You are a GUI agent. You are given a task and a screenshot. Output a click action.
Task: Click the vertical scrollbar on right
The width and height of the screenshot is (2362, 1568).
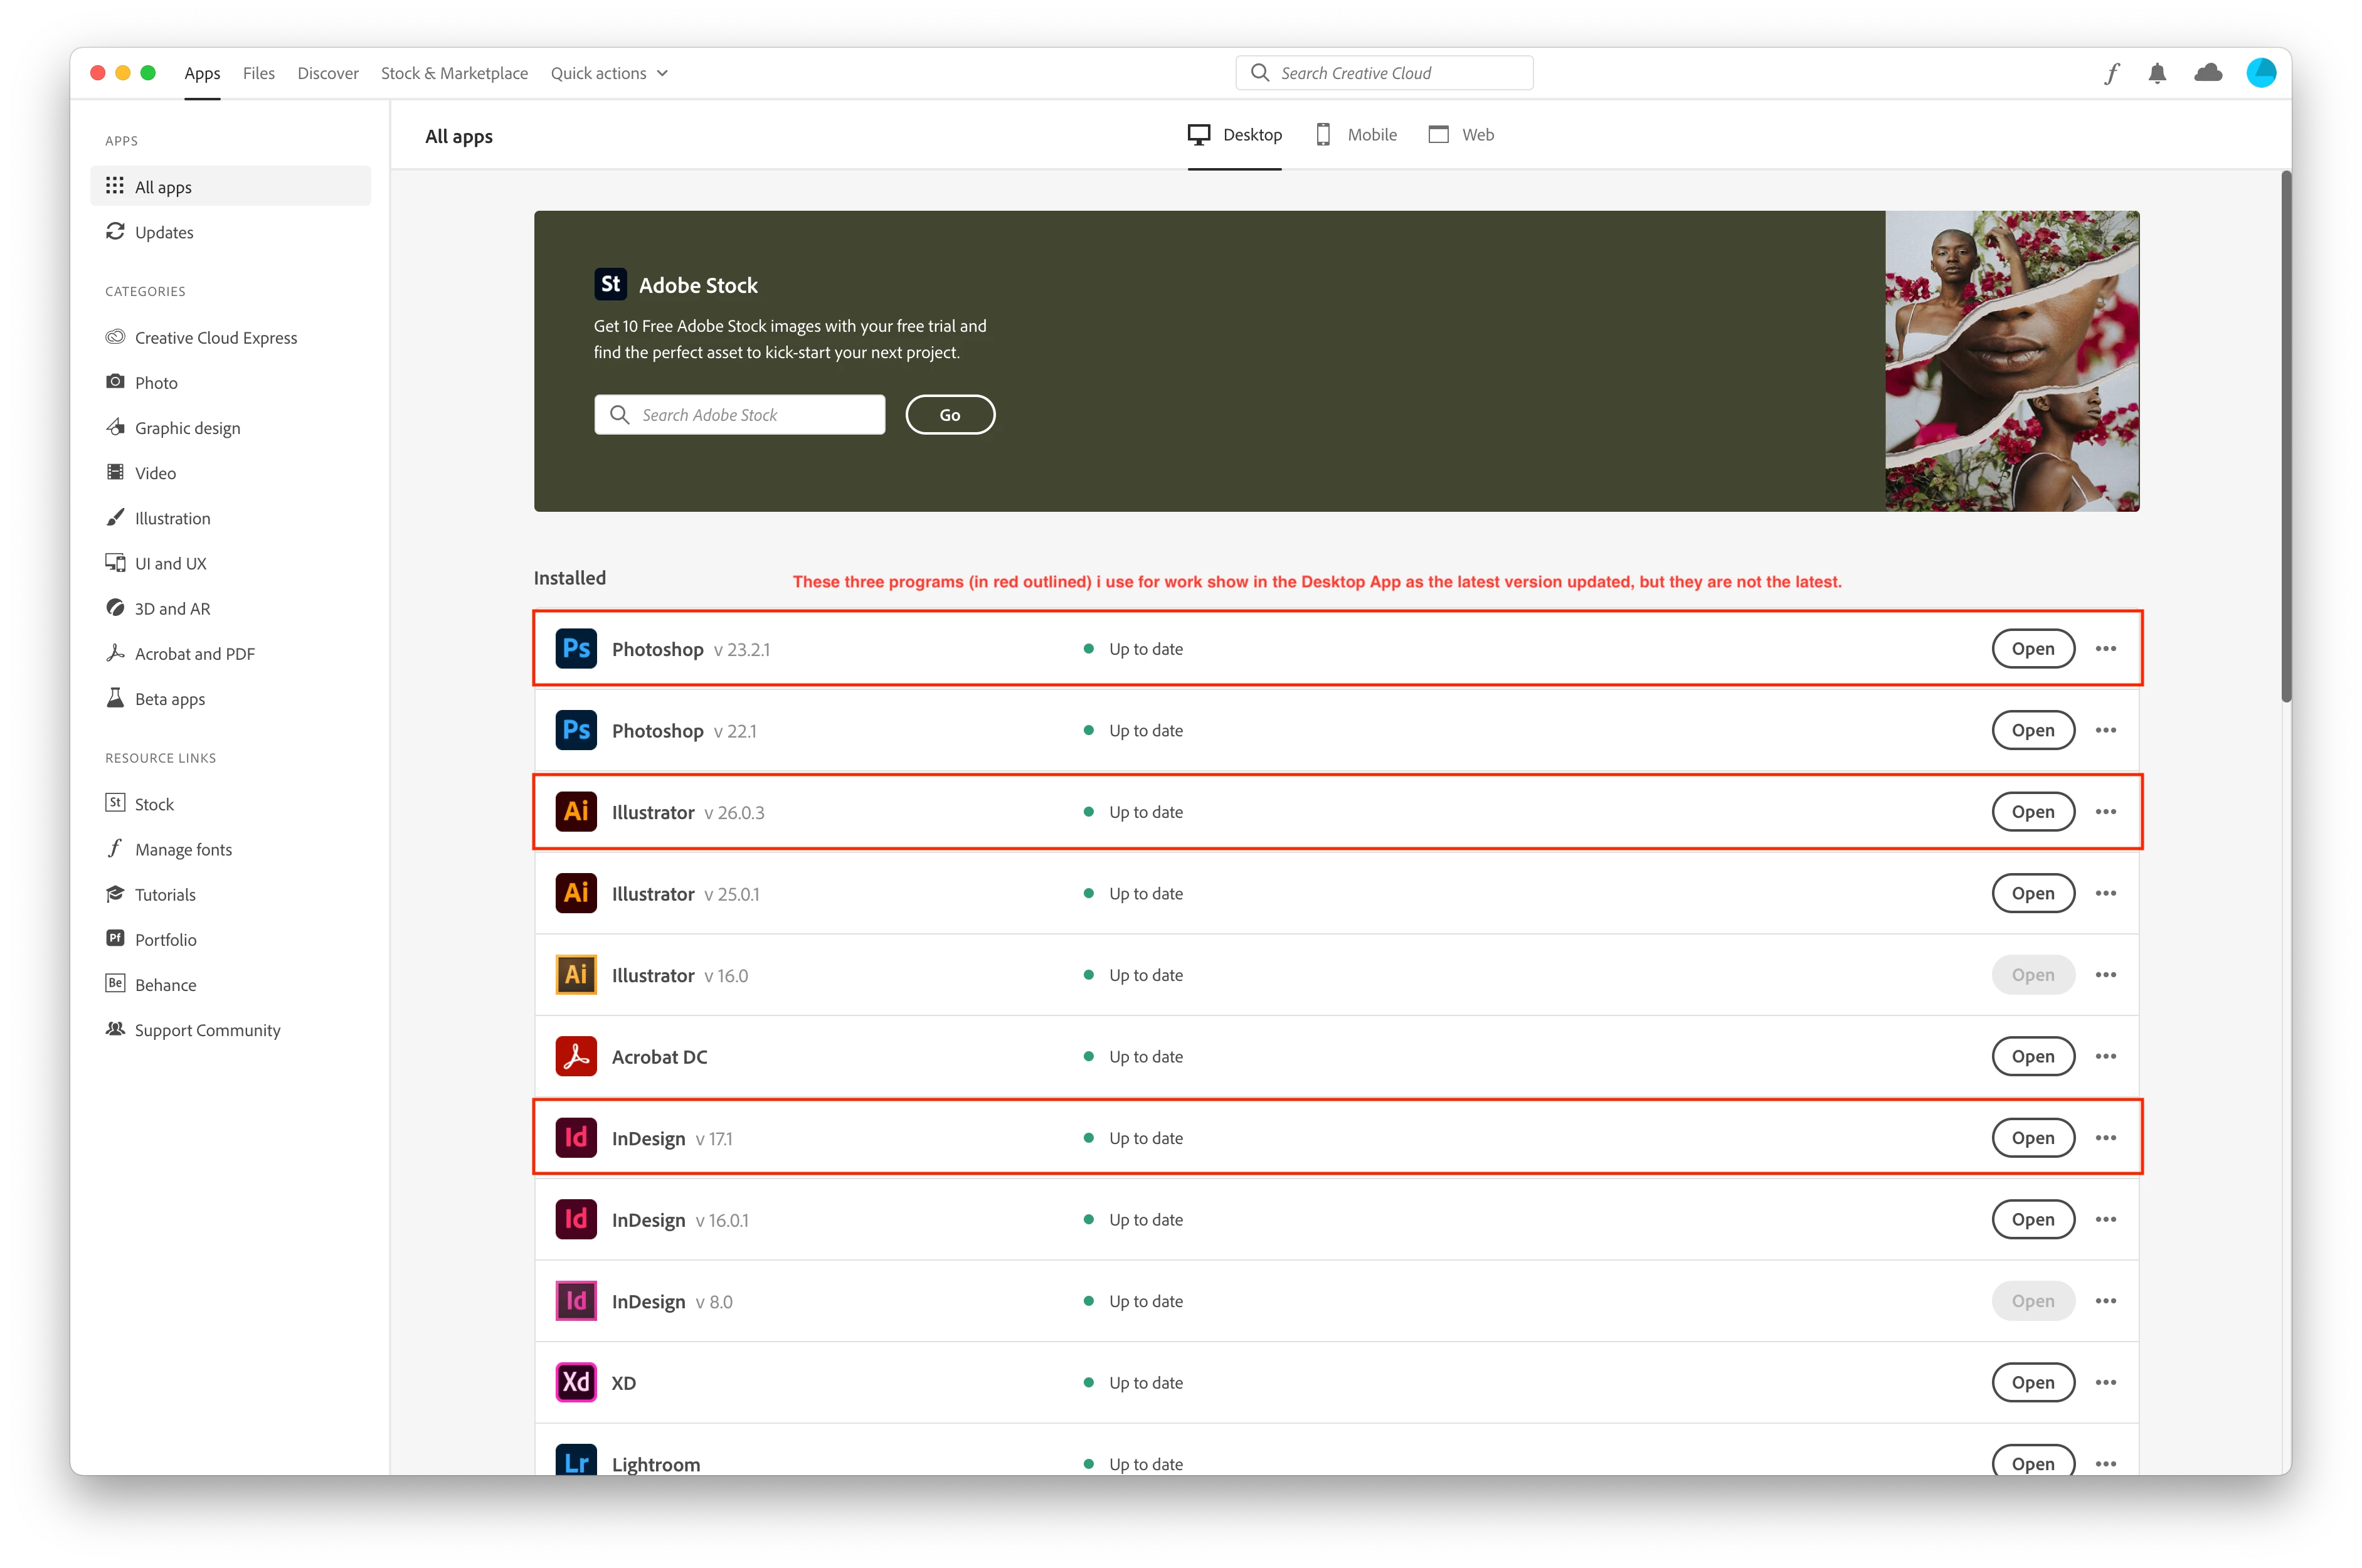(2285, 437)
